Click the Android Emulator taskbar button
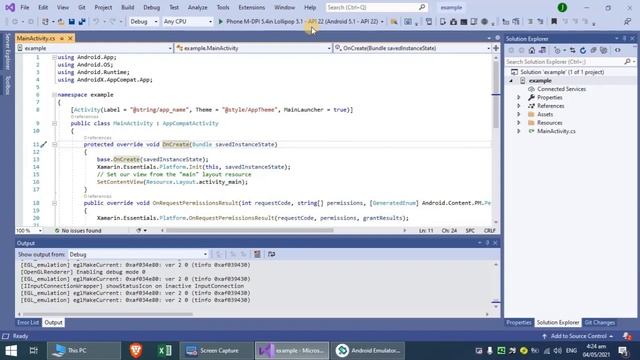This screenshot has height=360, width=640. (x=369, y=351)
